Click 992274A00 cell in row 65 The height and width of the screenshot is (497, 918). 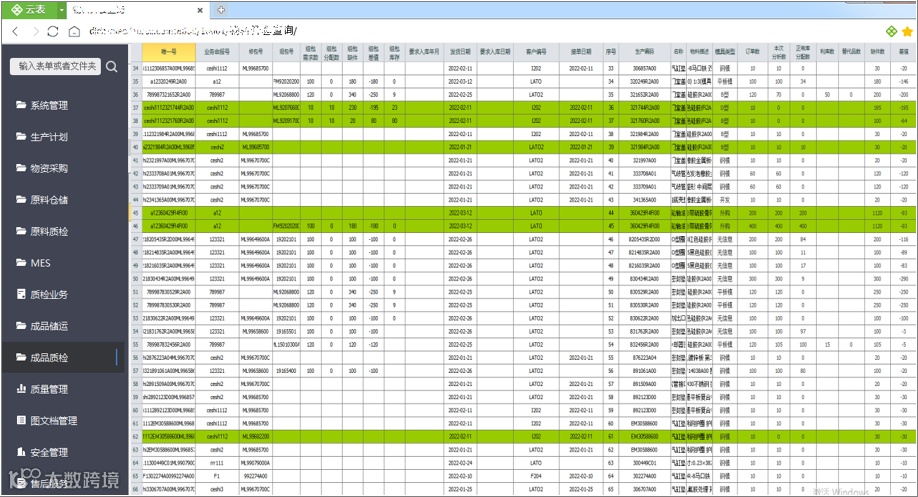[x=255, y=477]
